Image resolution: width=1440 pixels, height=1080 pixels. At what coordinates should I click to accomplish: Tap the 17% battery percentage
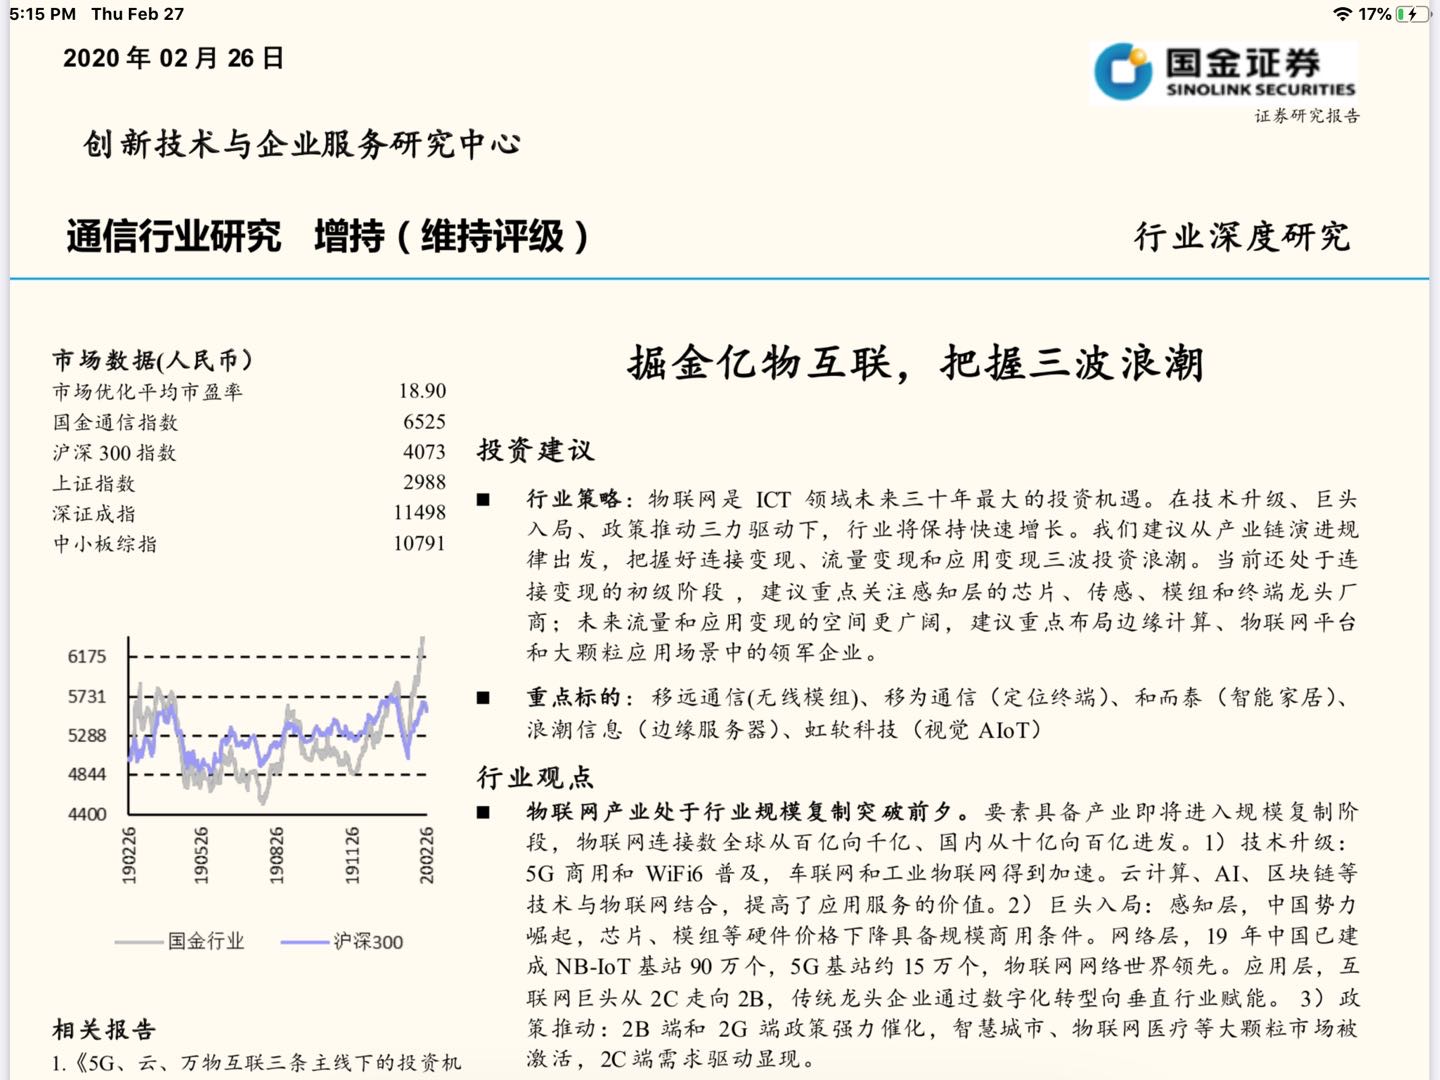pyautogui.click(x=1375, y=14)
